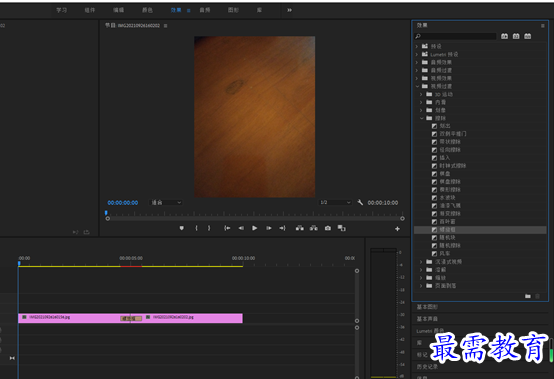554x379 pixels.
Task: Click the Add Marker icon
Action: pyautogui.click(x=182, y=228)
